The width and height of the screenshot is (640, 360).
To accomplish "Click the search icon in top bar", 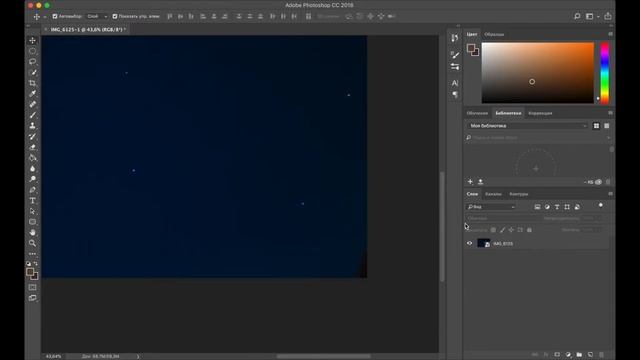I will [x=577, y=16].
